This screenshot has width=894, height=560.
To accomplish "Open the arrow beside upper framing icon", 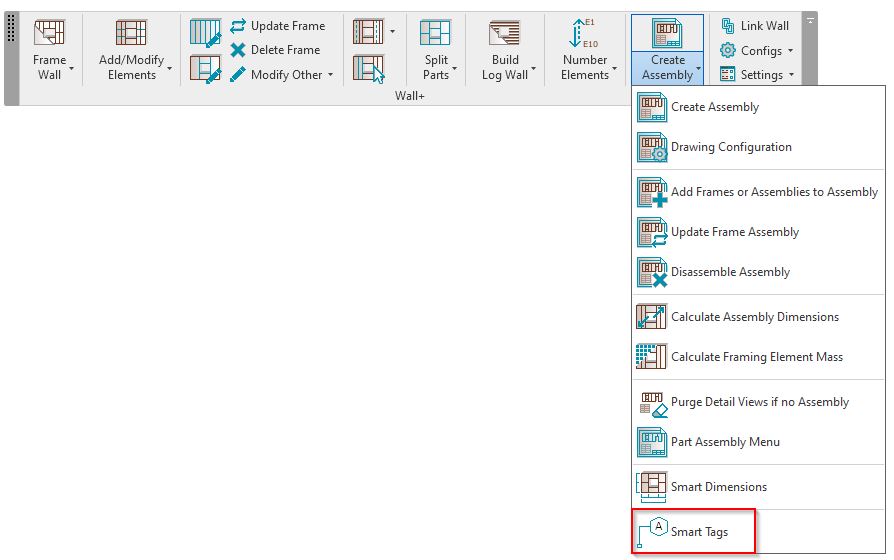I will (x=392, y=31).
